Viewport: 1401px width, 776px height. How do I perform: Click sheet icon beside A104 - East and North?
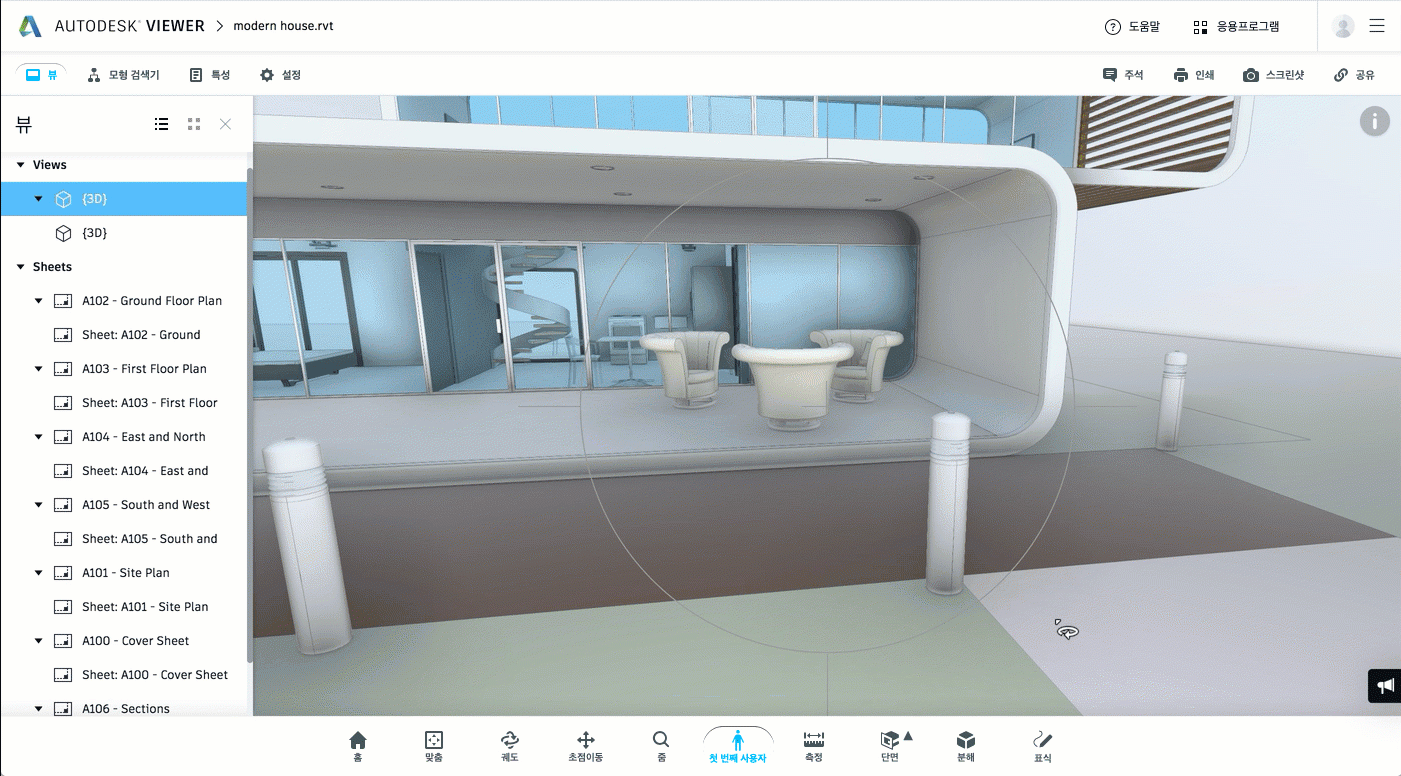(x=63, y=437)
